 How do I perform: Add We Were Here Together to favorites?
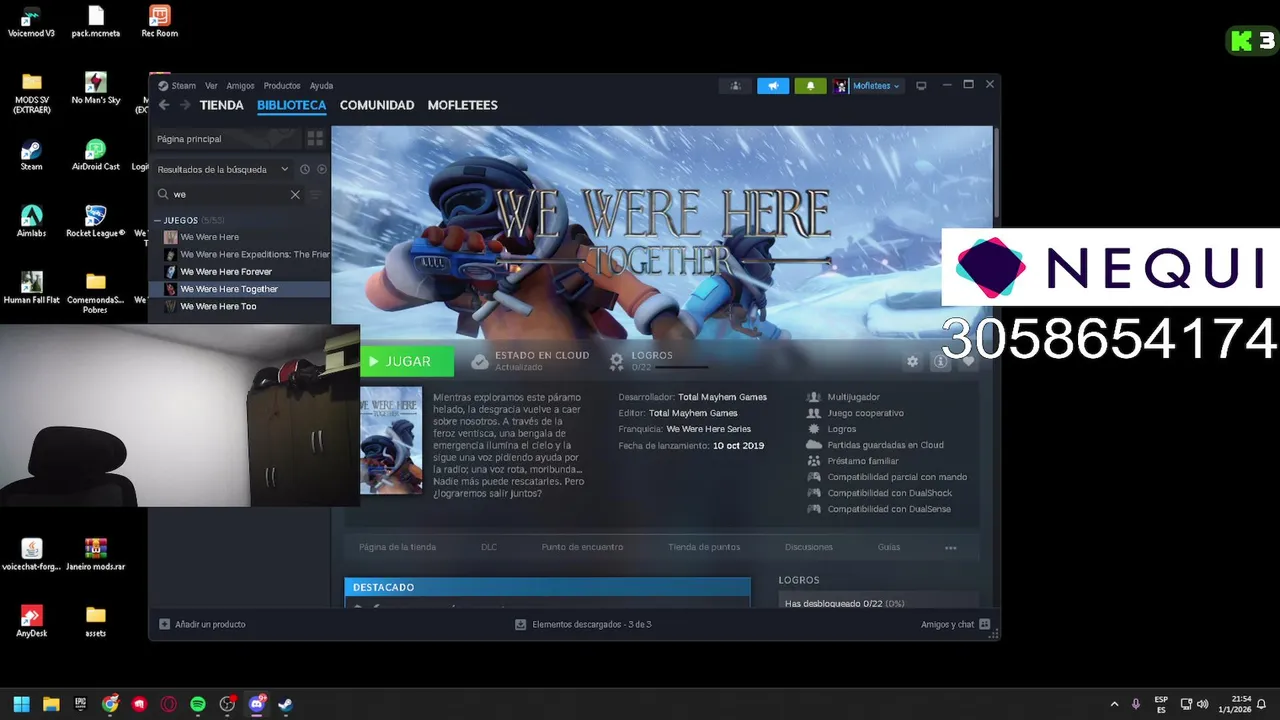click(x=968, y=361)
